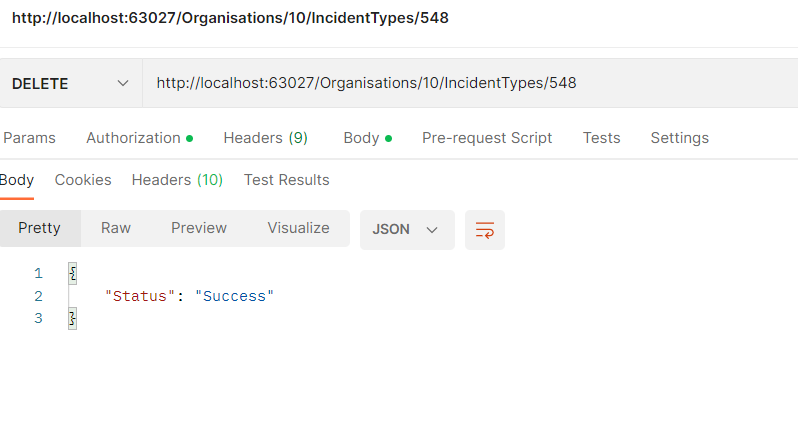
Task: View response Headers (10) tab
Action: [x=177, y=180]
